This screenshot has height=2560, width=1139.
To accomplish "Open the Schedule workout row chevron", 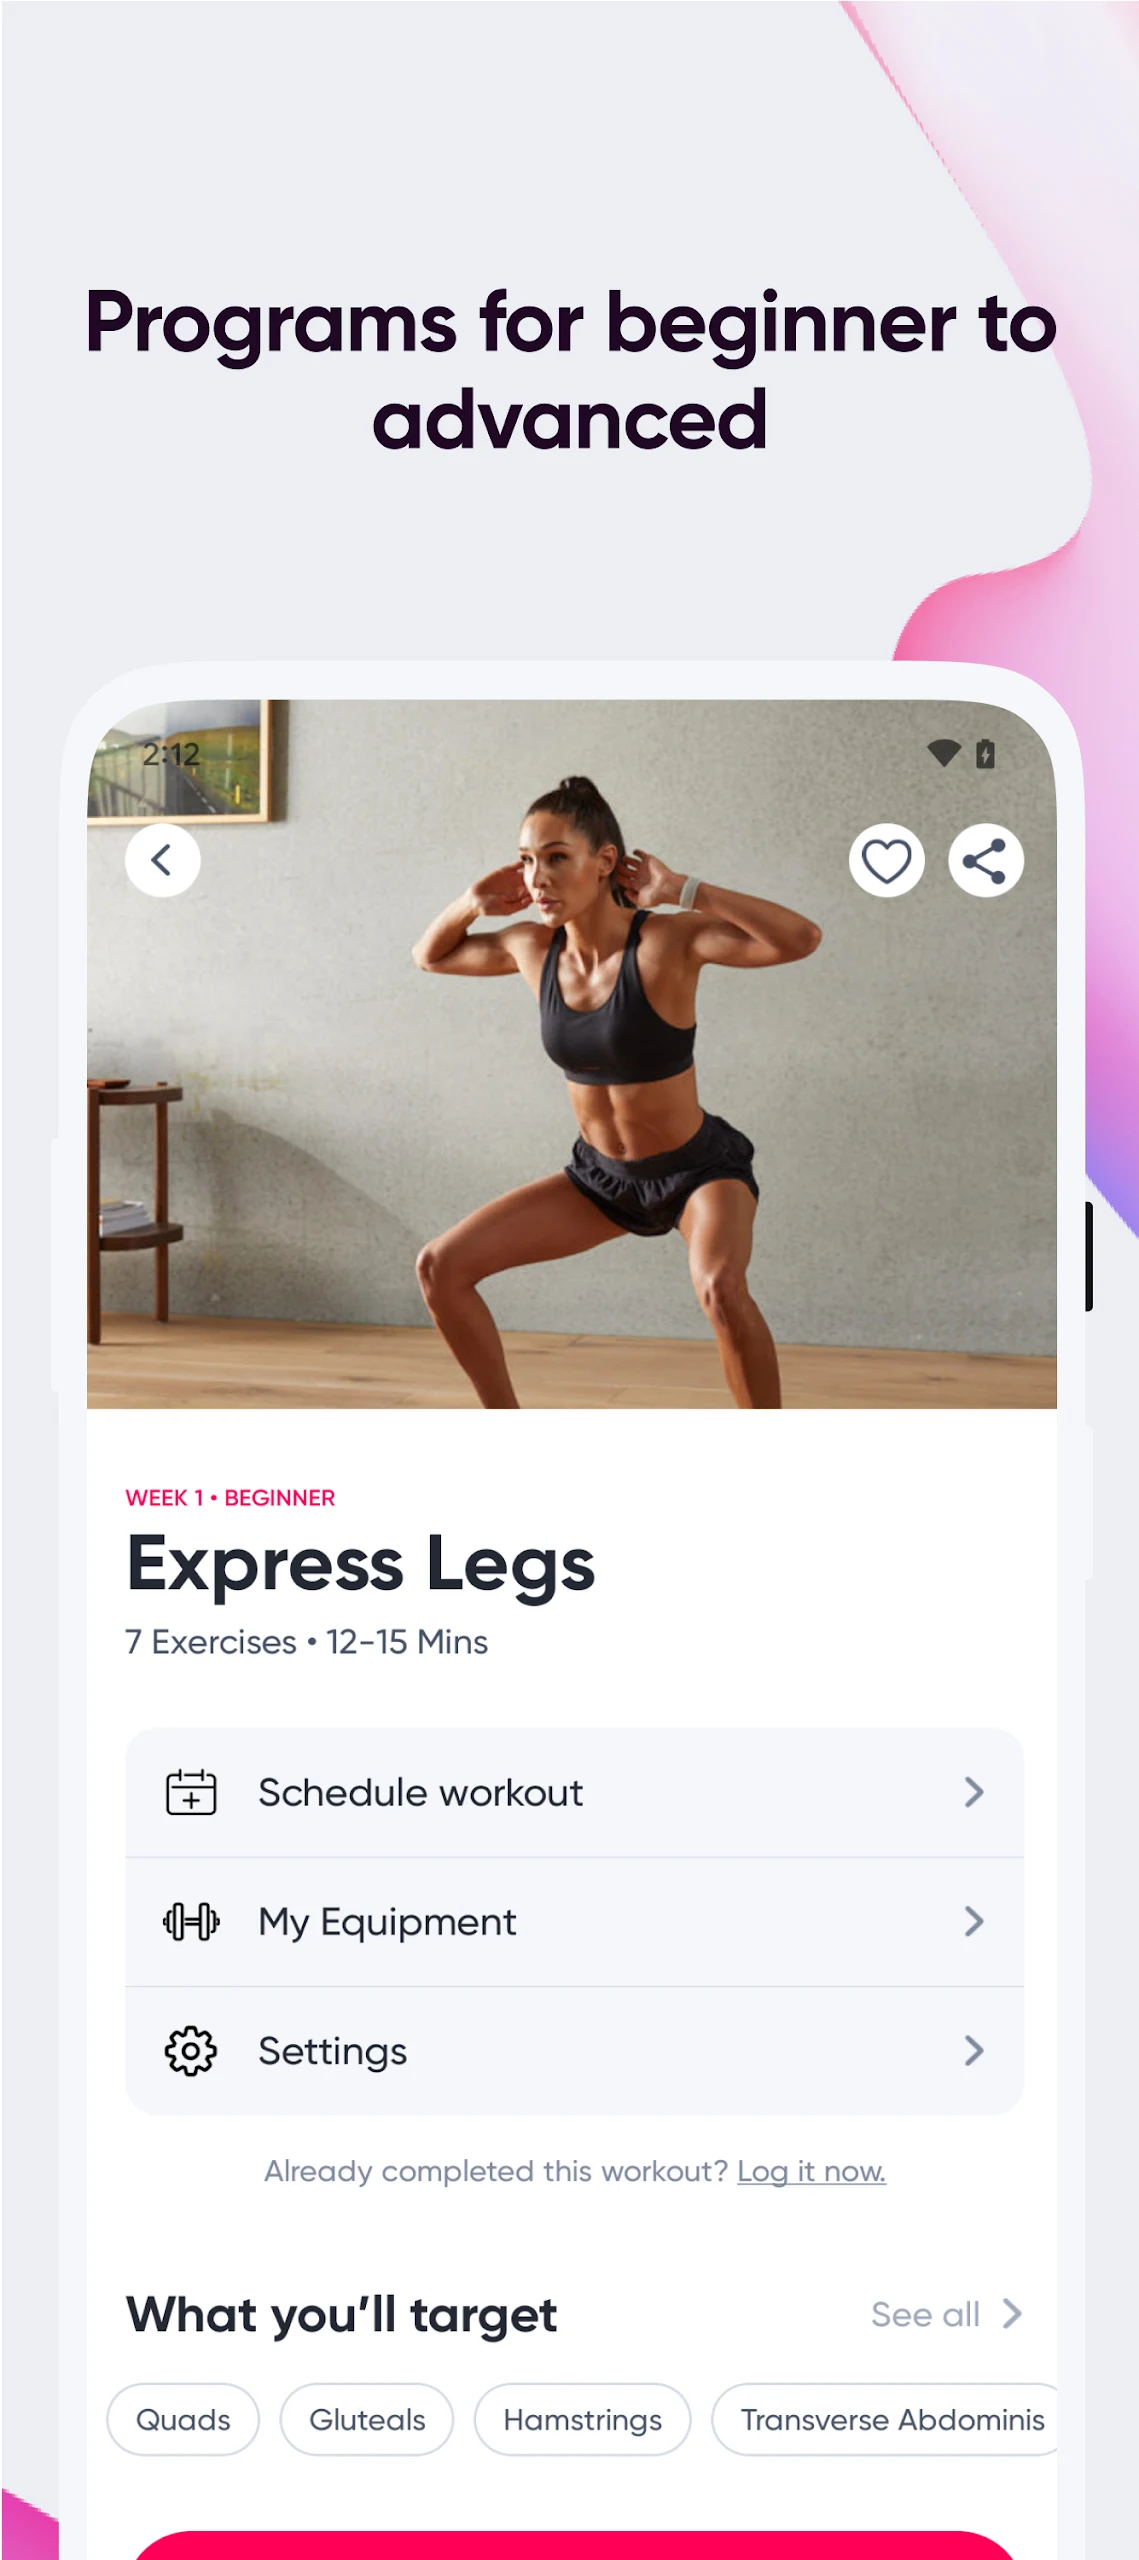I will [973, 1792].
